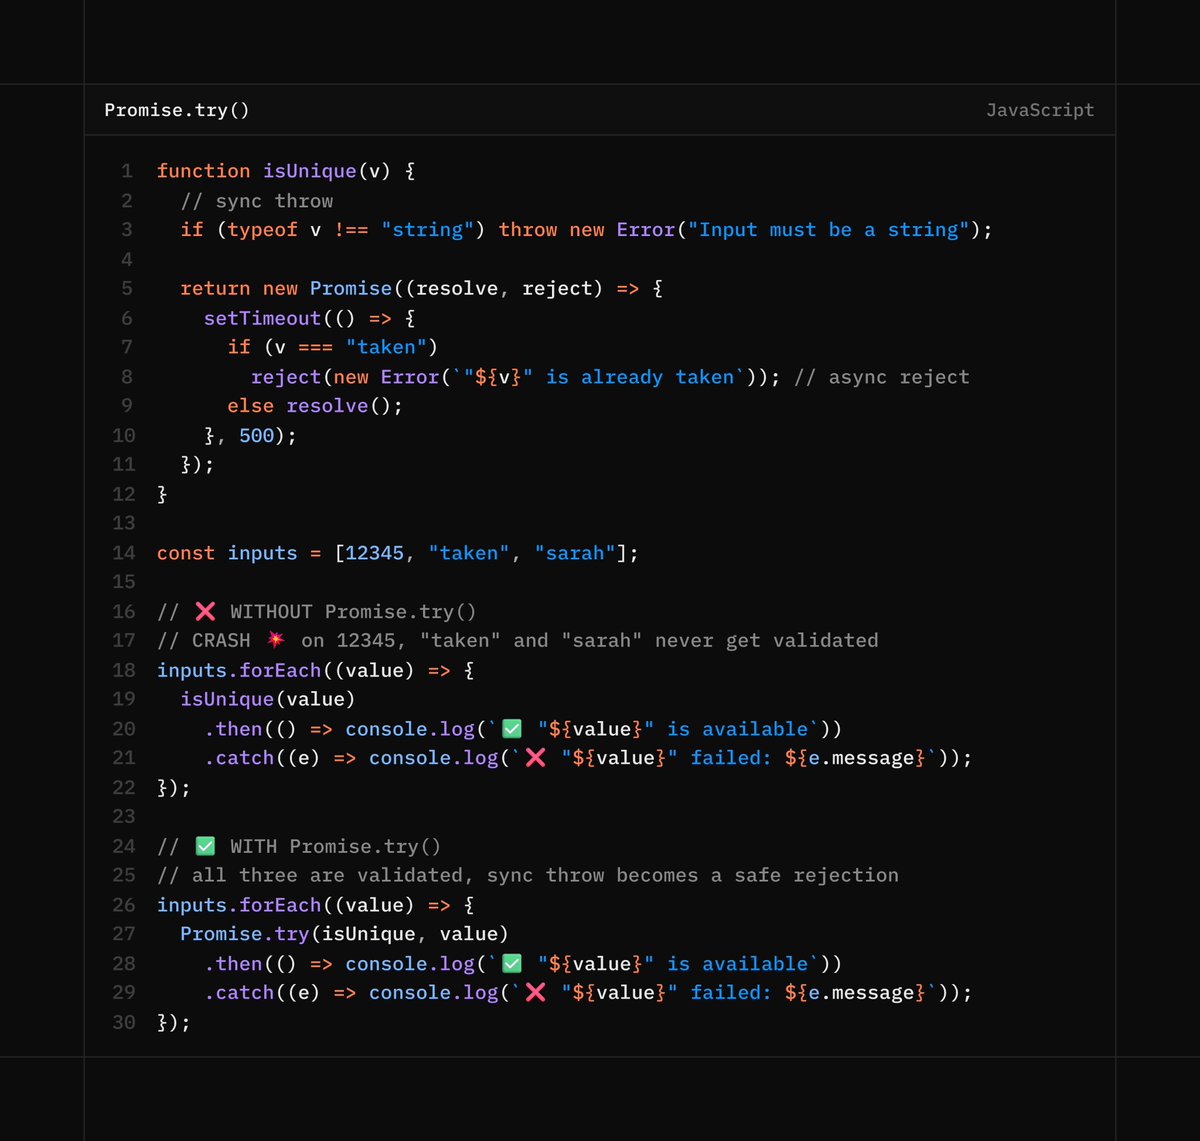Click line number 1

(x=127, y=171)
